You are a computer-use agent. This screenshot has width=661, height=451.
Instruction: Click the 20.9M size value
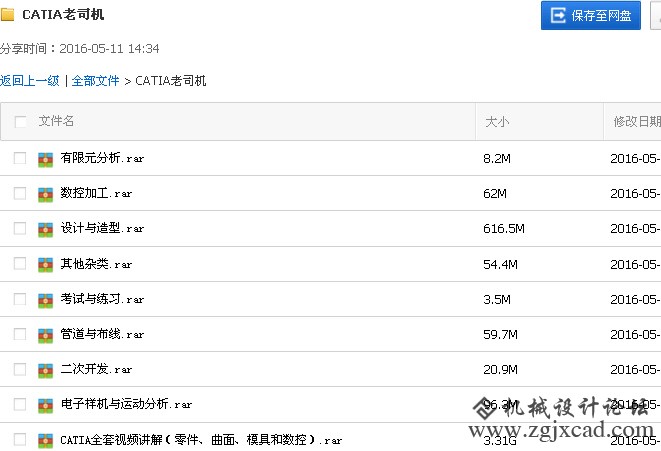[500, 370]
